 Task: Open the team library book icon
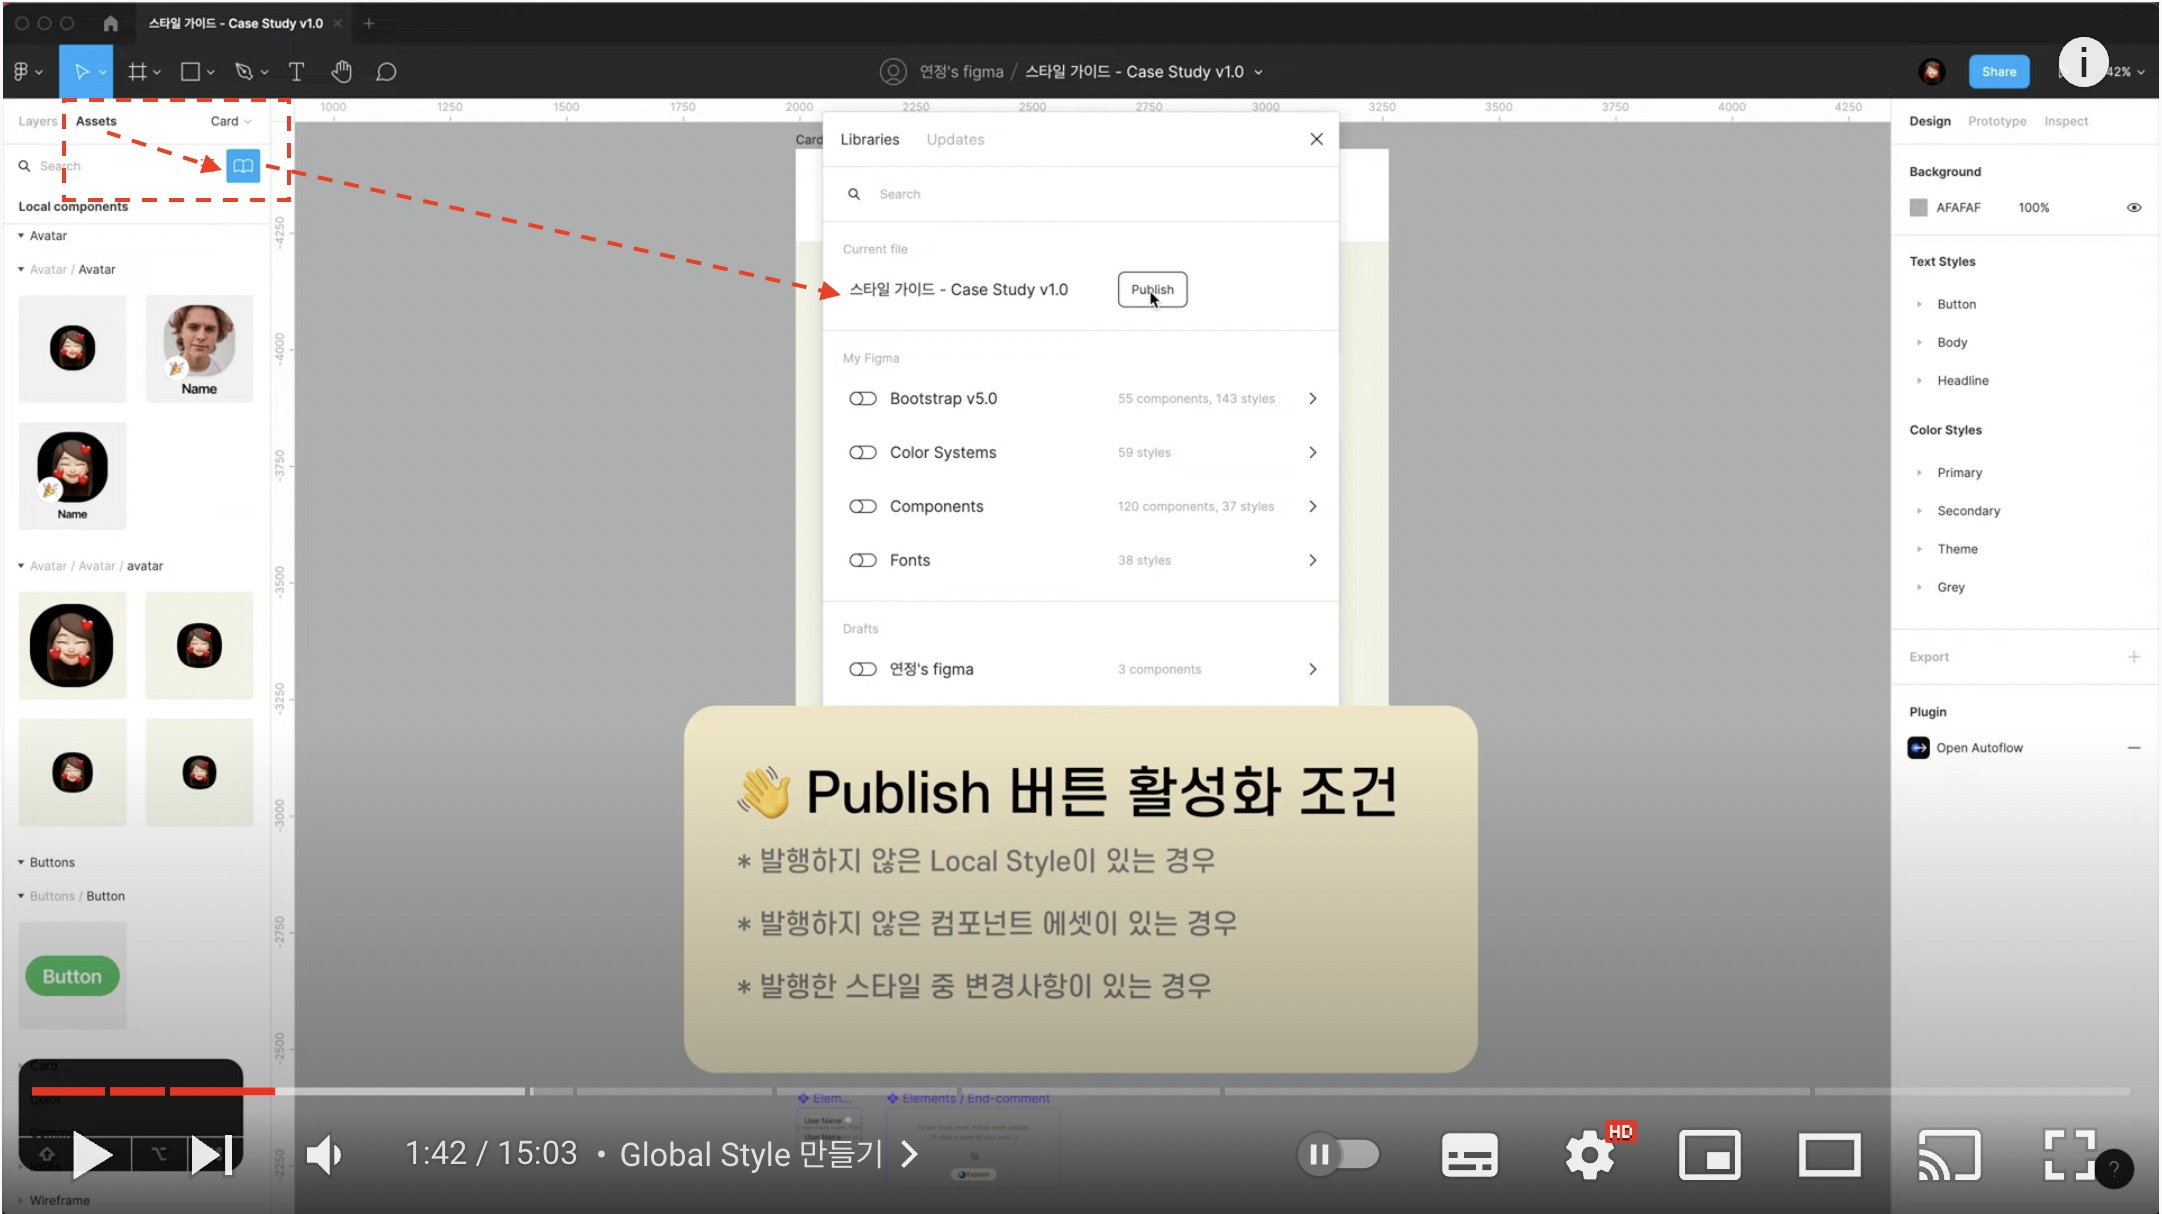(243, 166)
